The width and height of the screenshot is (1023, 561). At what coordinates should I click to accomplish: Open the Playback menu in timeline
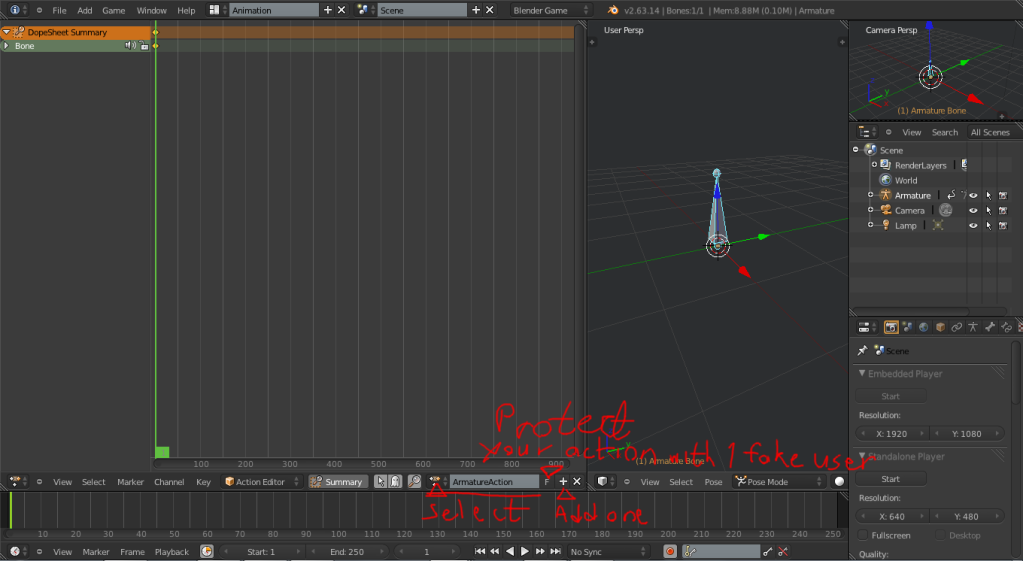172,552
